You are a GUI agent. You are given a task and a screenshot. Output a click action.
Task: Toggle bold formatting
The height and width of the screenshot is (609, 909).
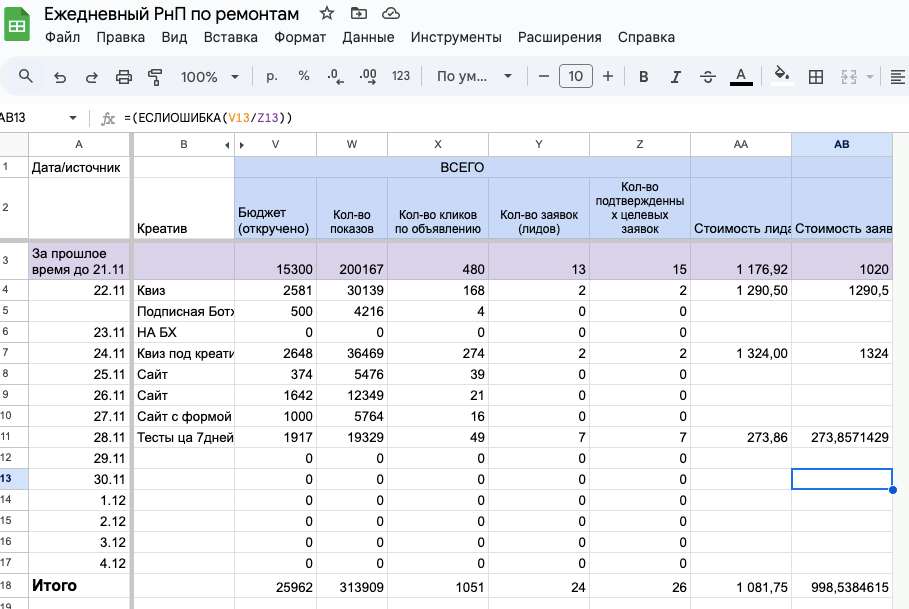click(643, 76)
